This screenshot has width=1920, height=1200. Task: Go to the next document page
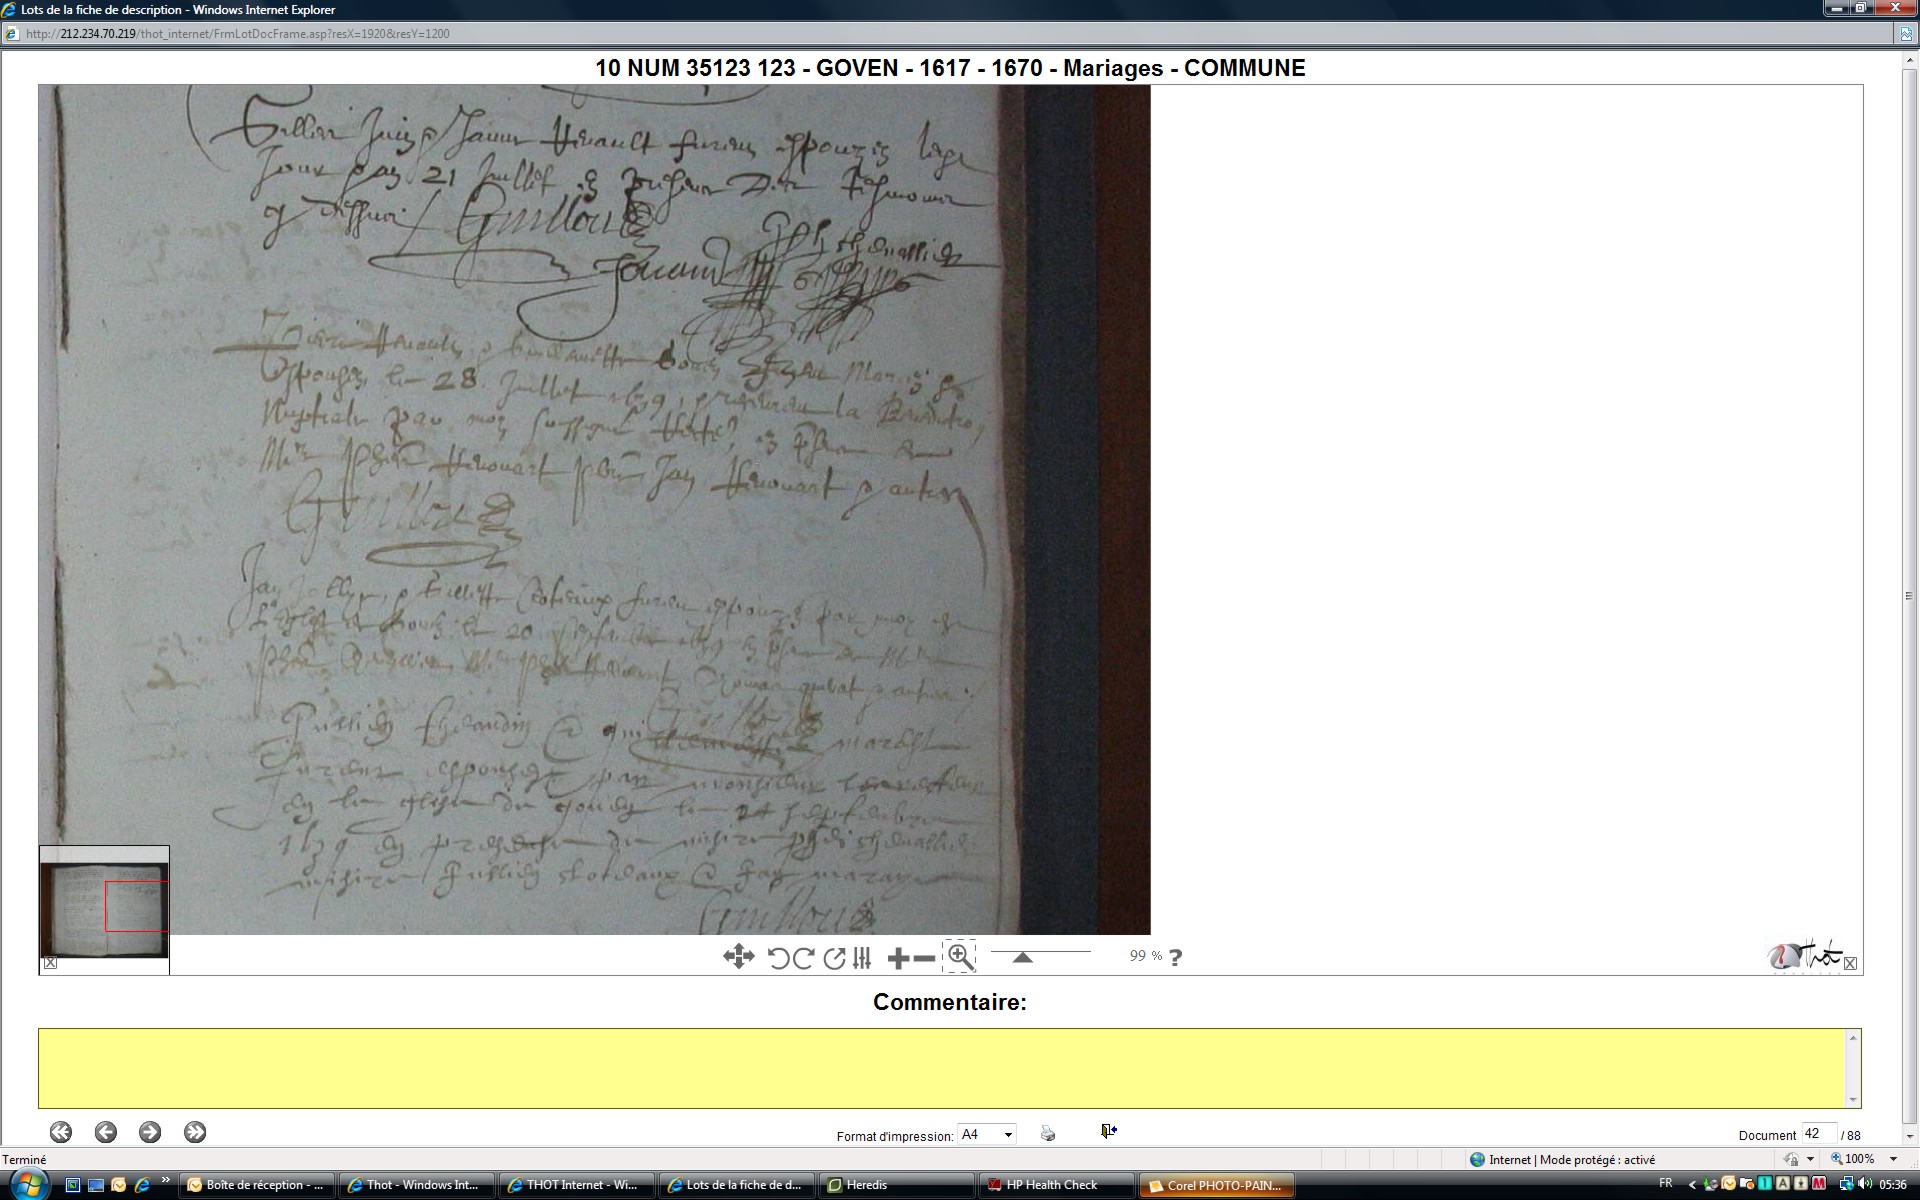click(150, 1132)
